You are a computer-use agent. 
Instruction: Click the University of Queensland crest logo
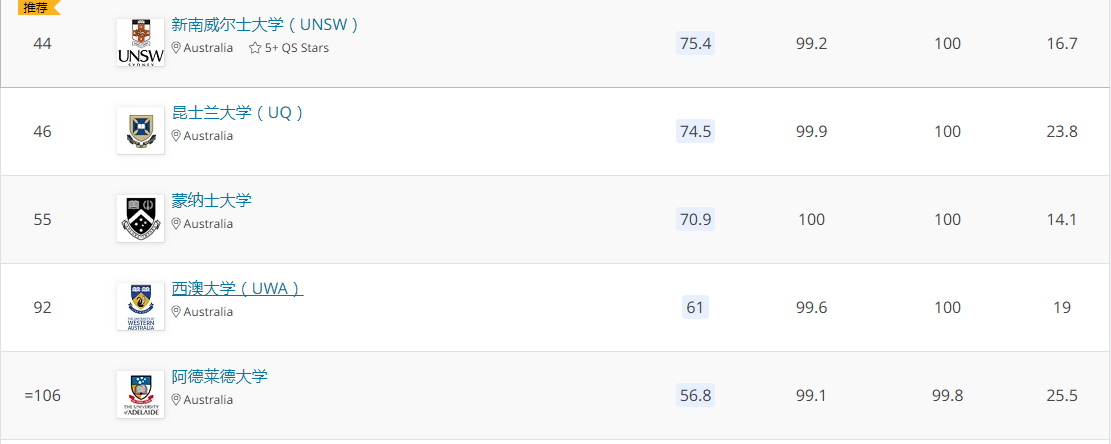(x=140, y=130)
